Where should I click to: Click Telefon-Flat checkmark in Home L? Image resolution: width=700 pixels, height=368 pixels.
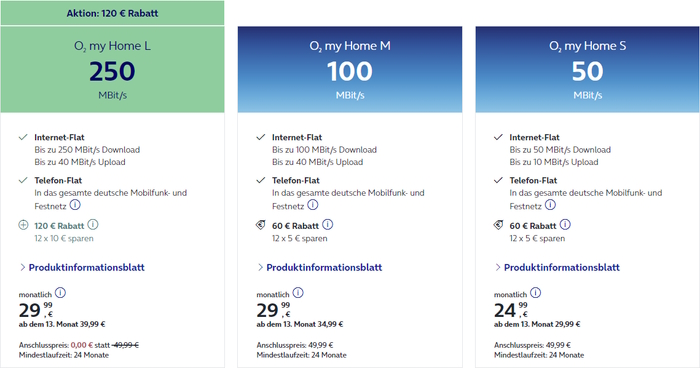click(x=23, y=180)
